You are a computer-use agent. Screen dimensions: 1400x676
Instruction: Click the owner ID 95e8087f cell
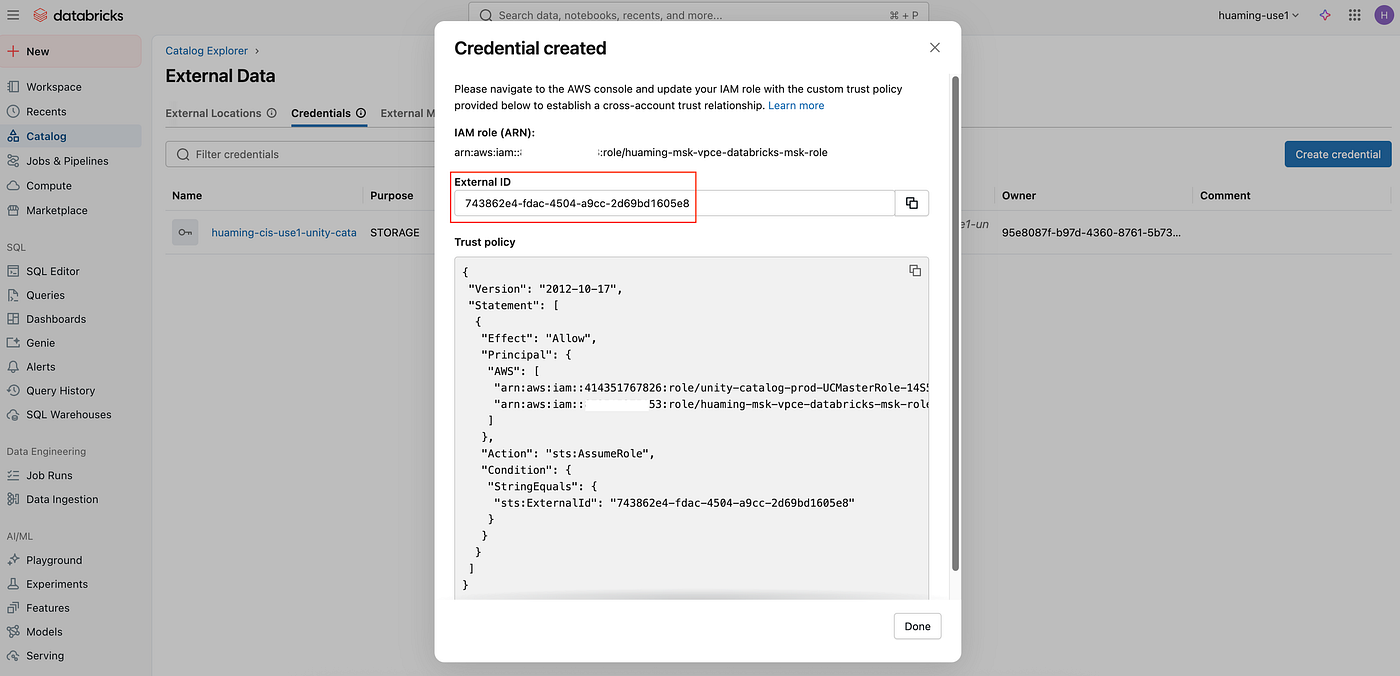[x=1092, y=232]
